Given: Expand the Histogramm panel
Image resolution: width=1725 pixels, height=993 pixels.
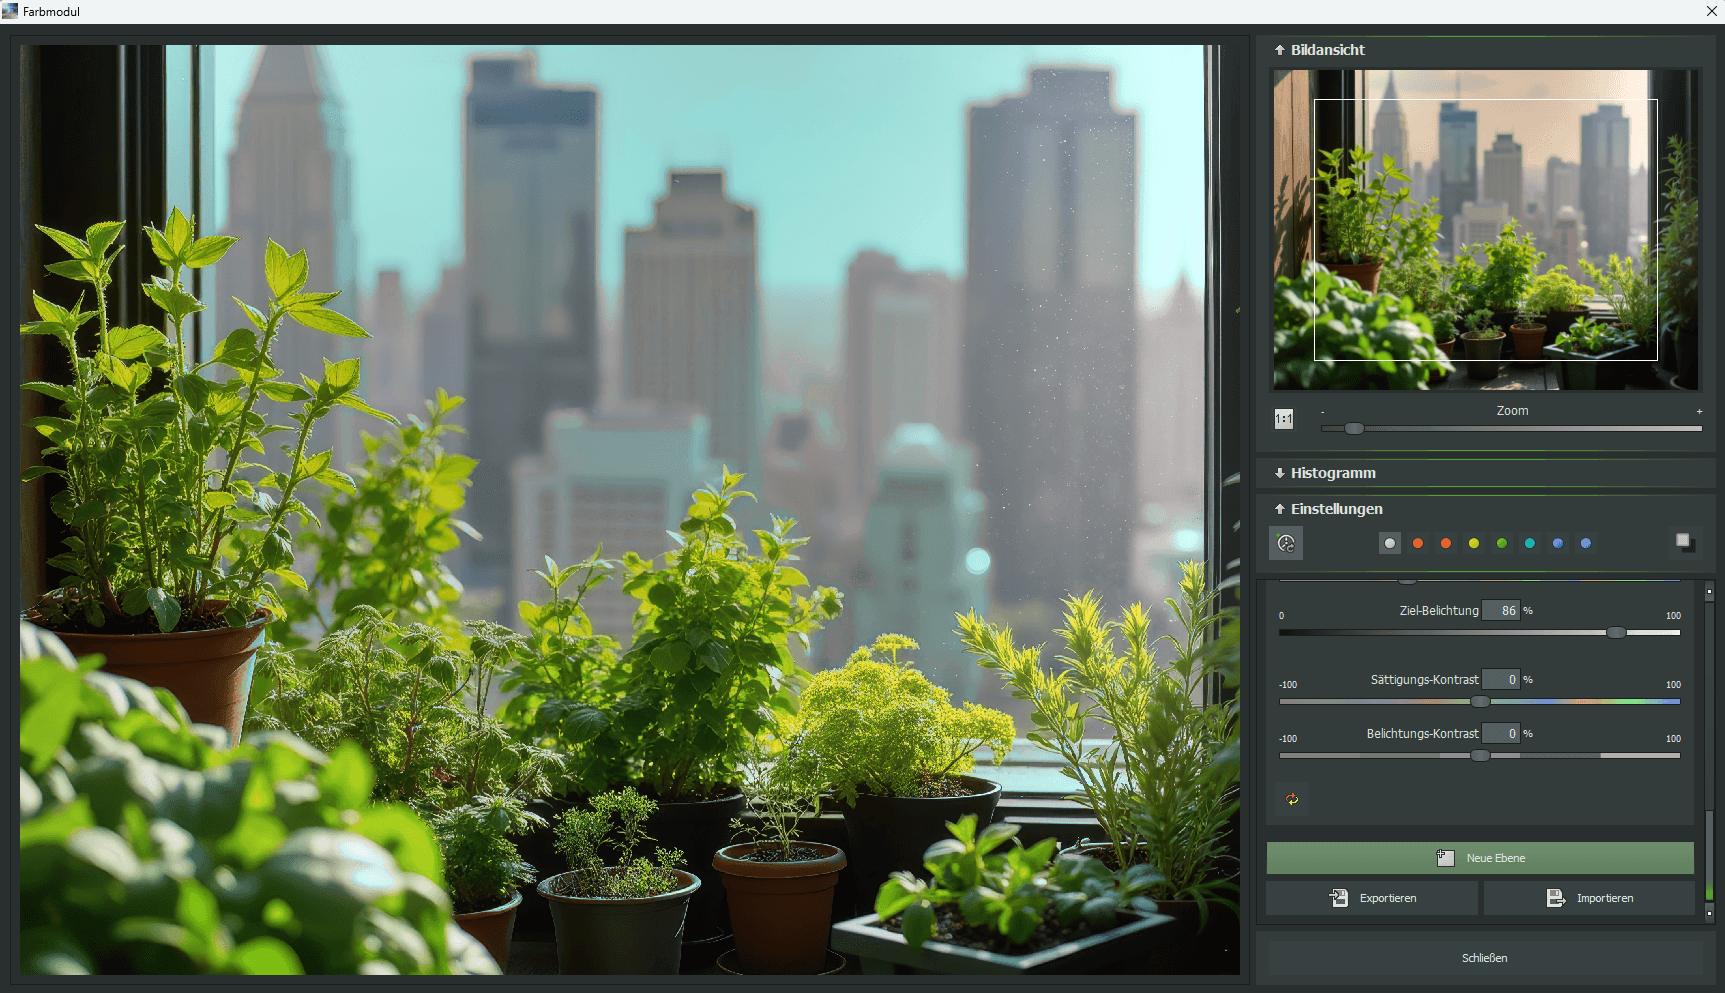Looking at the screenshot, I should tap(1280, 473).
